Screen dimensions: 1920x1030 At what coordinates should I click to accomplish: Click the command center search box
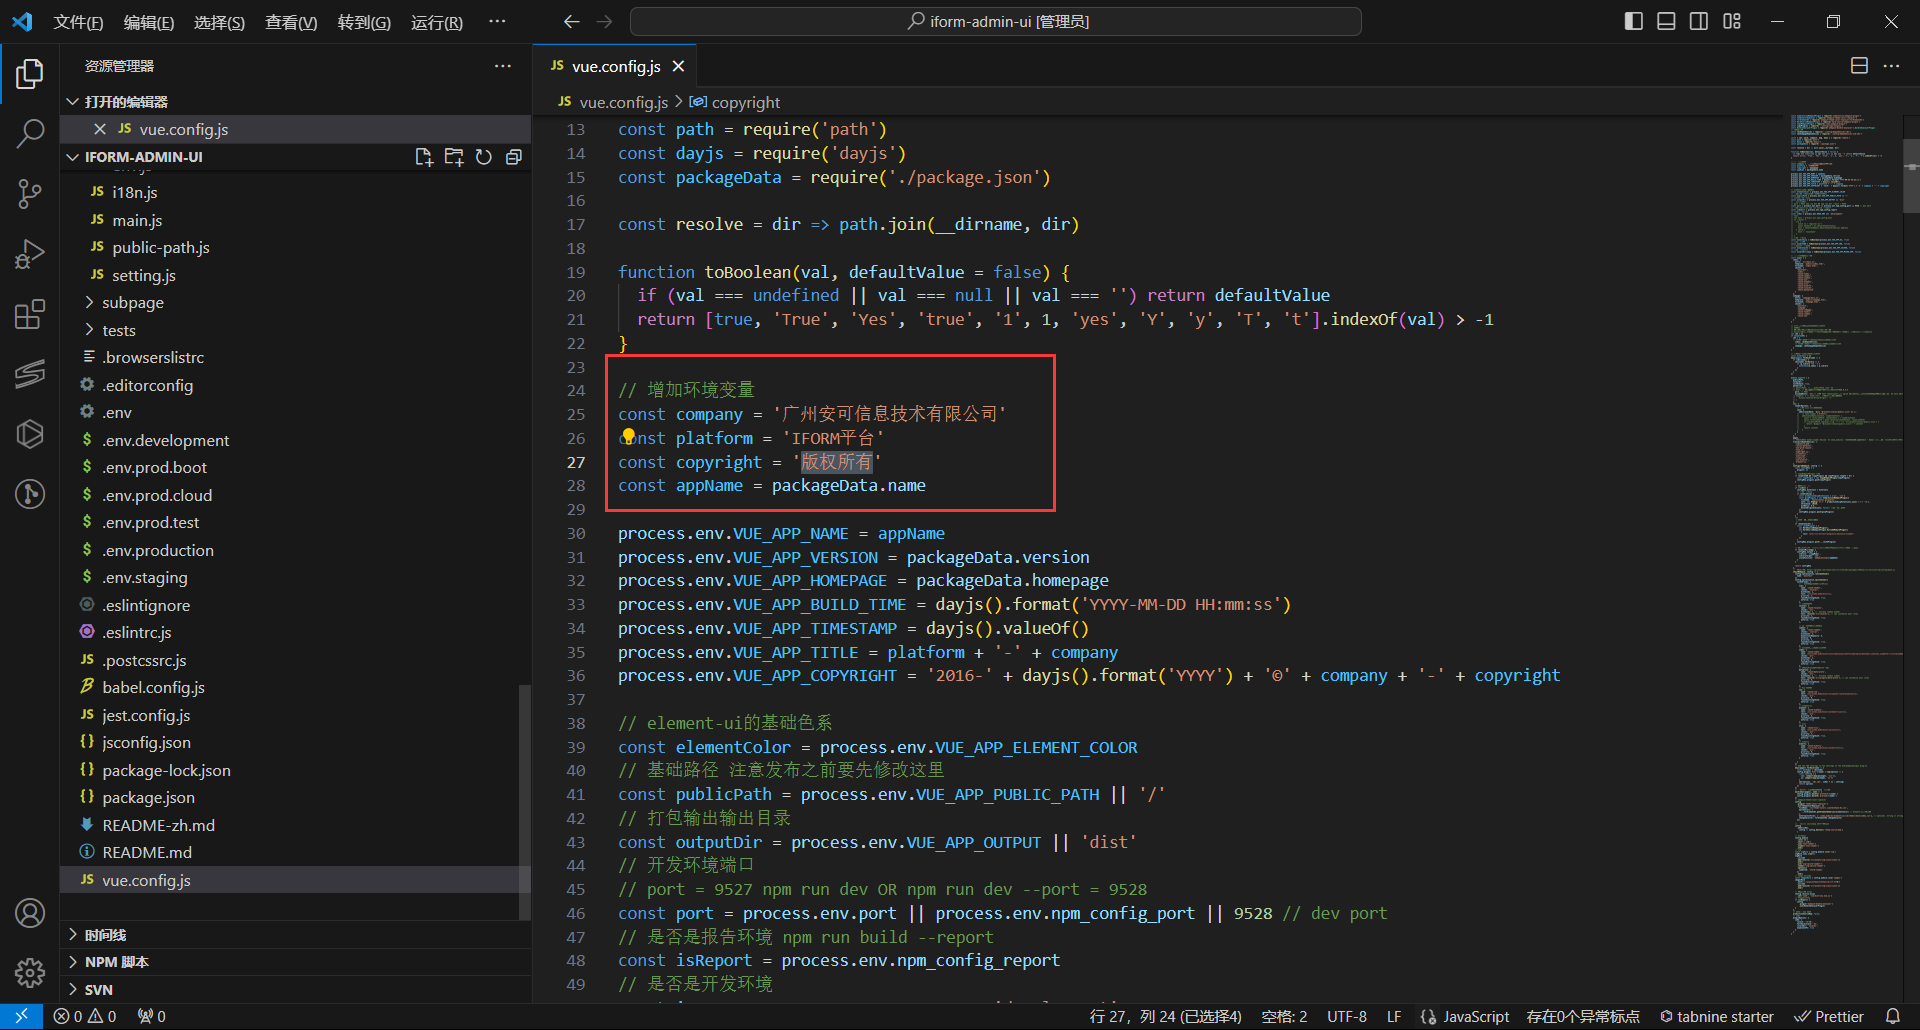point(996,21)
